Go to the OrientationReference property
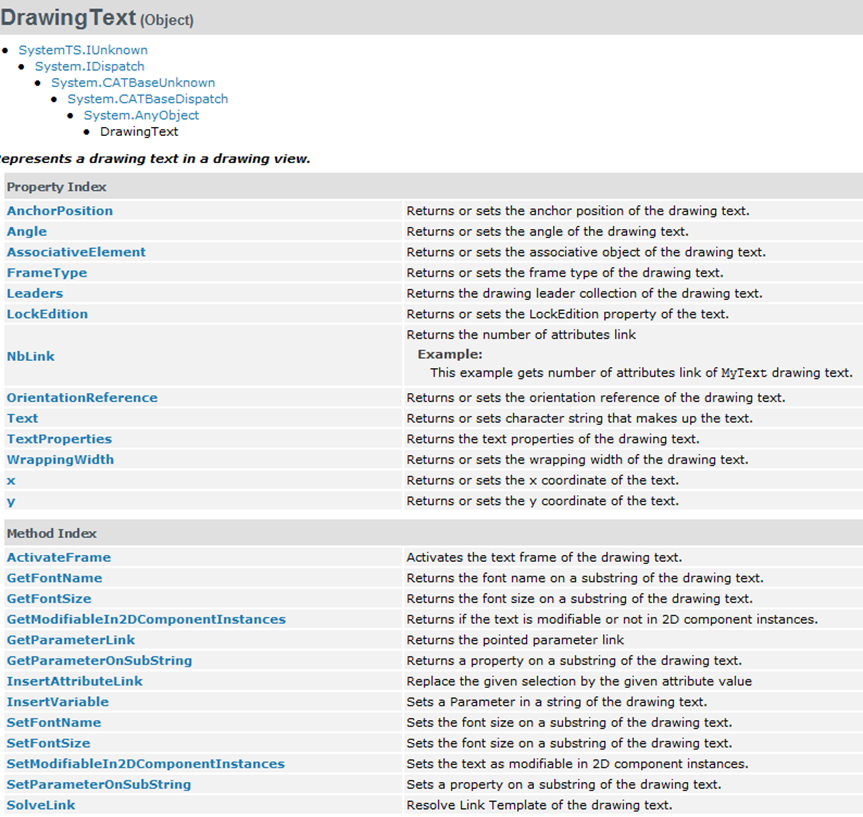Screen dimensions: 863x817 coord(82,398)
